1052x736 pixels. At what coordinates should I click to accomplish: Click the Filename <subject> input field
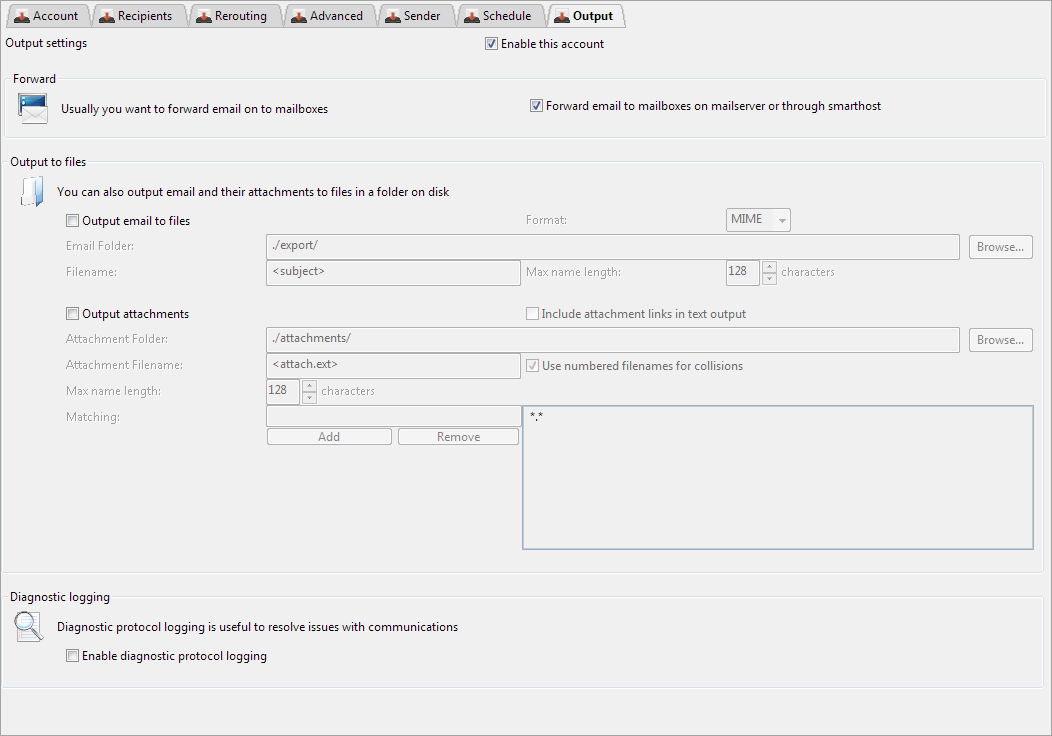[392, 272]
